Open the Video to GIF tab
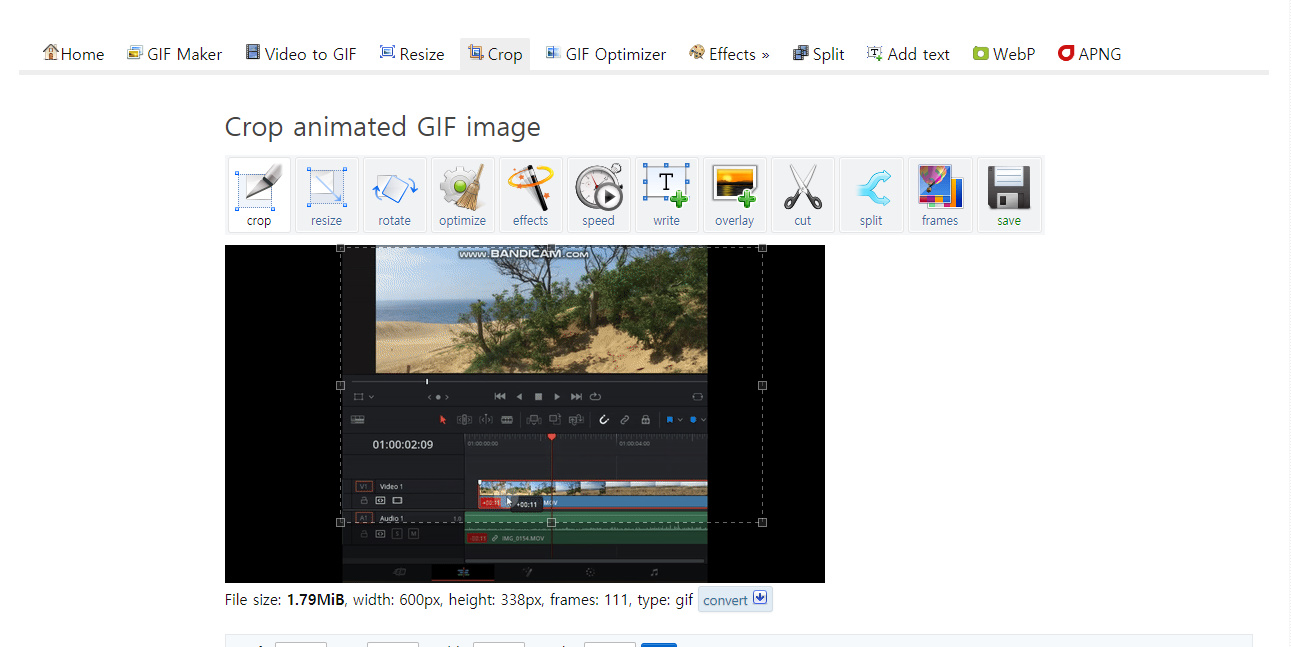This screenshot has height=647, width=1291. (301, 54)
